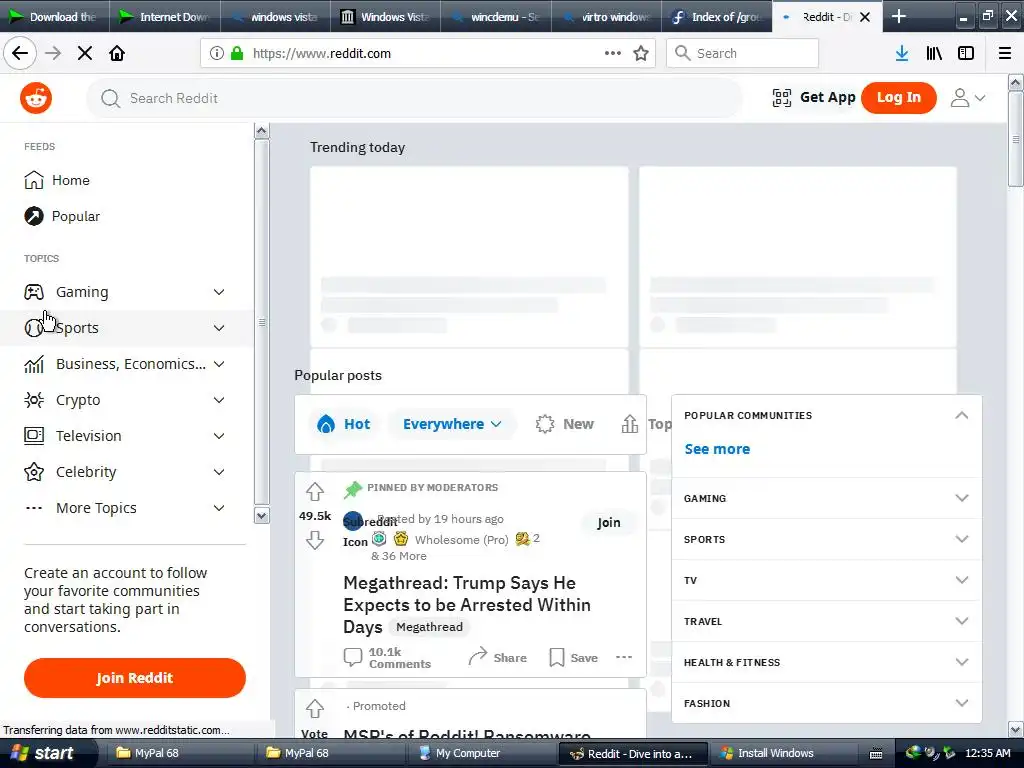Open the user account dropdown
The image size is (1024, 768).
[x=968, y=98]
